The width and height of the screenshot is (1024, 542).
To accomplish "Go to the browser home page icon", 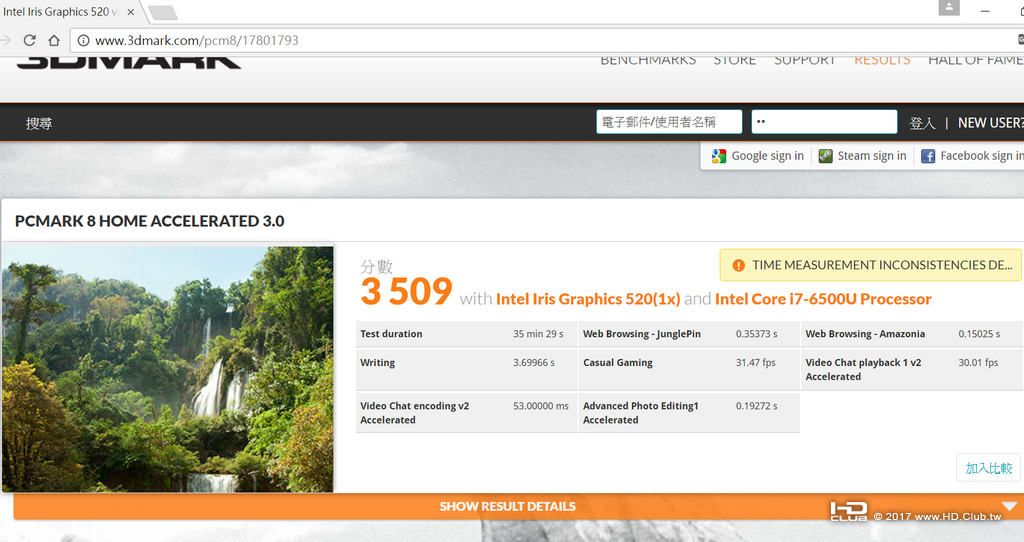I will (x=54, y=40).
